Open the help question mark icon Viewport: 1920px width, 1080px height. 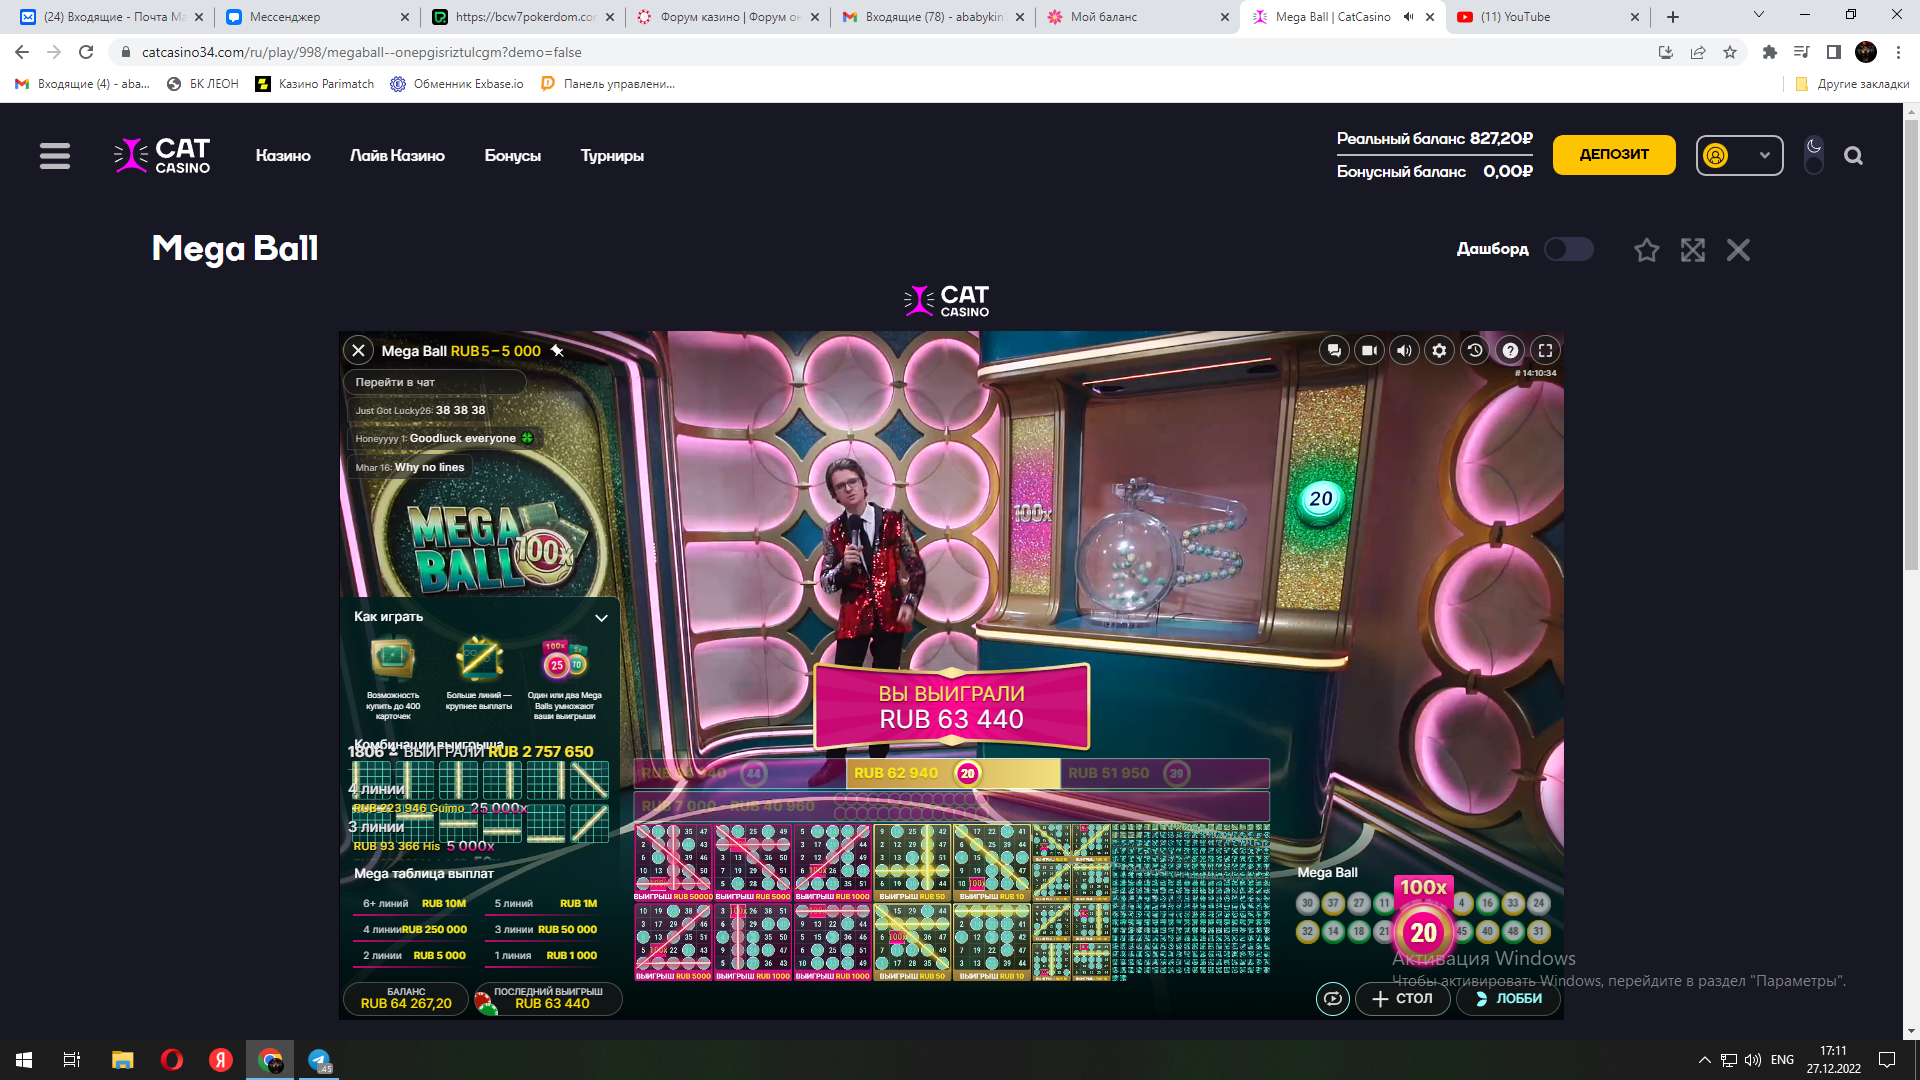click(x=1510, y=350)
